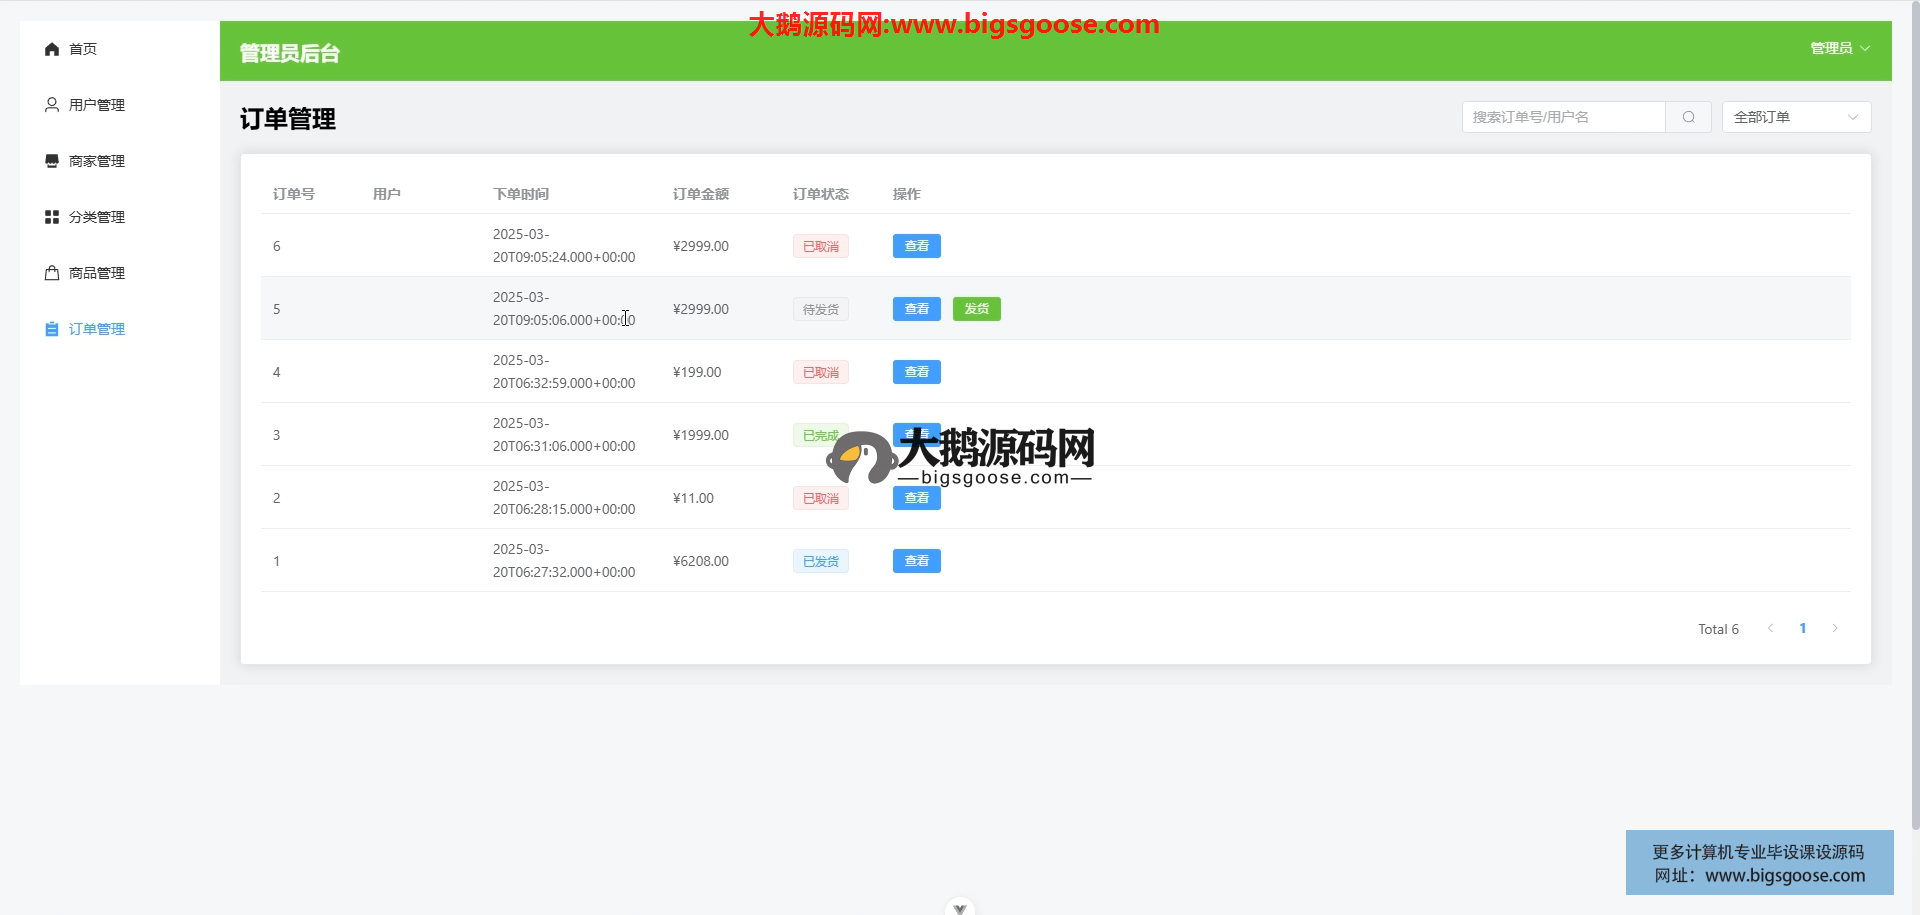Click the user management person icon

coord(52,105)
